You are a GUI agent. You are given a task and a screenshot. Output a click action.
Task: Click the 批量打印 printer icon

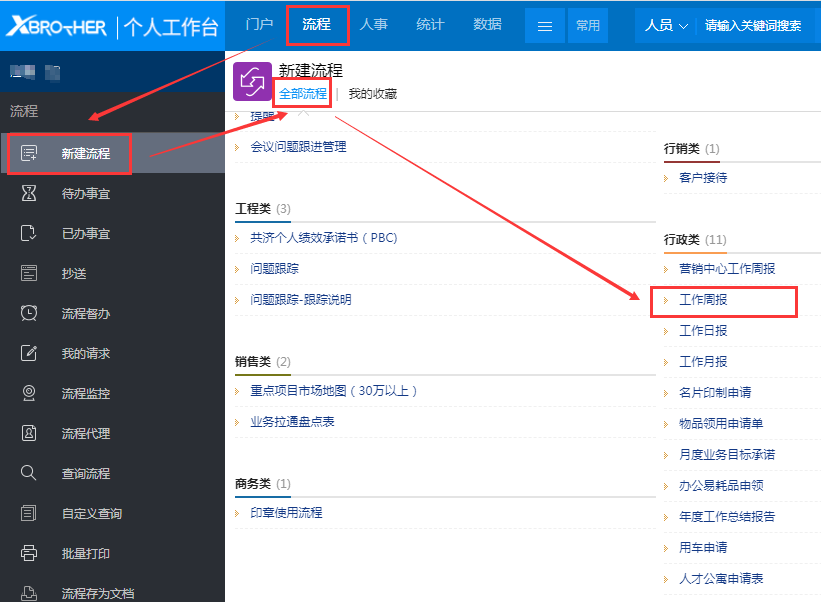coord(29,553)
